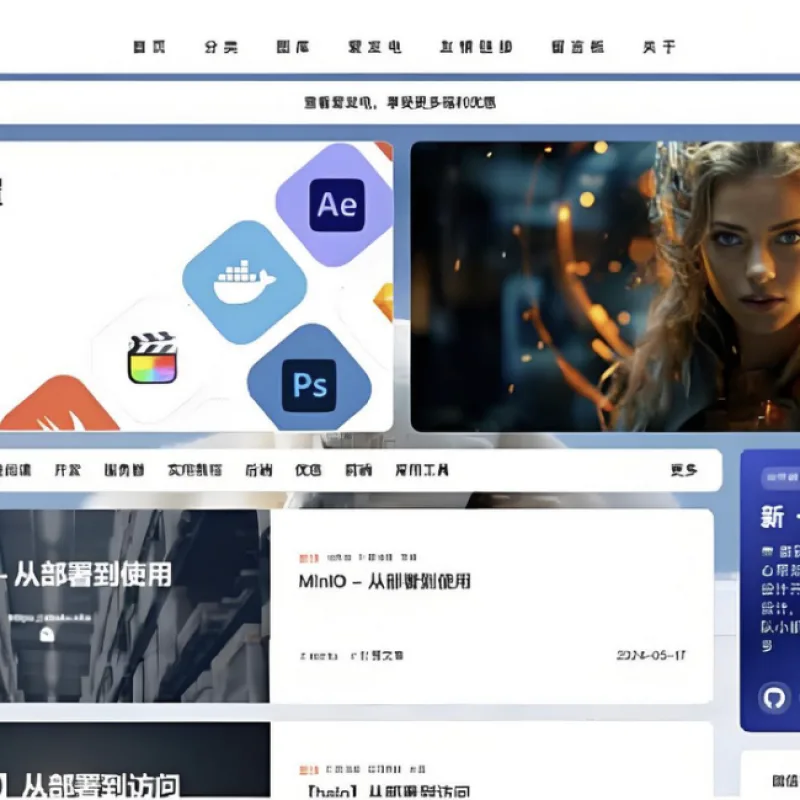The image size is (800, 800).
Task: Open the [halo] article title link
Action: (389, 791)
